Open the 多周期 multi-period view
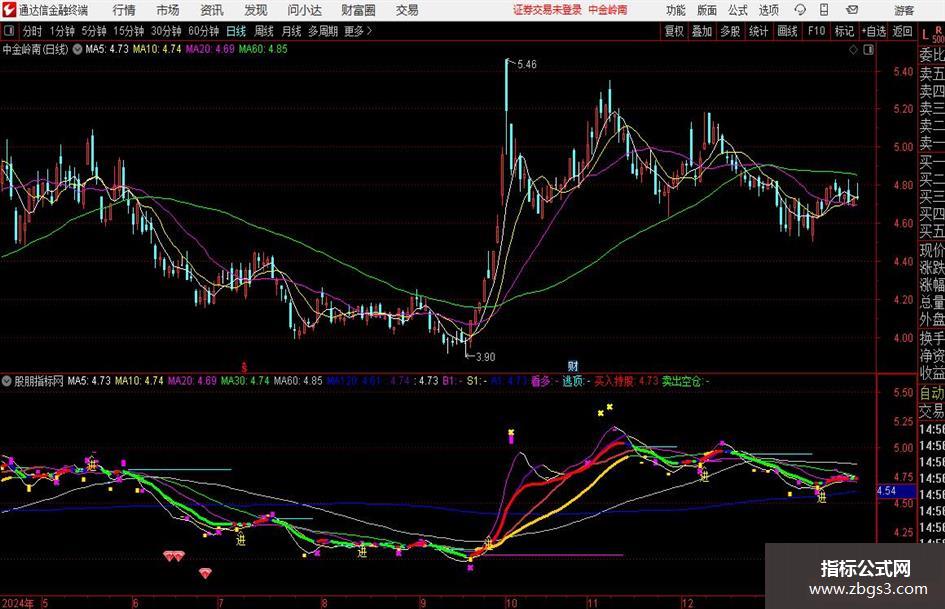This screenshot has height=609, width=945. click(323, 31)
